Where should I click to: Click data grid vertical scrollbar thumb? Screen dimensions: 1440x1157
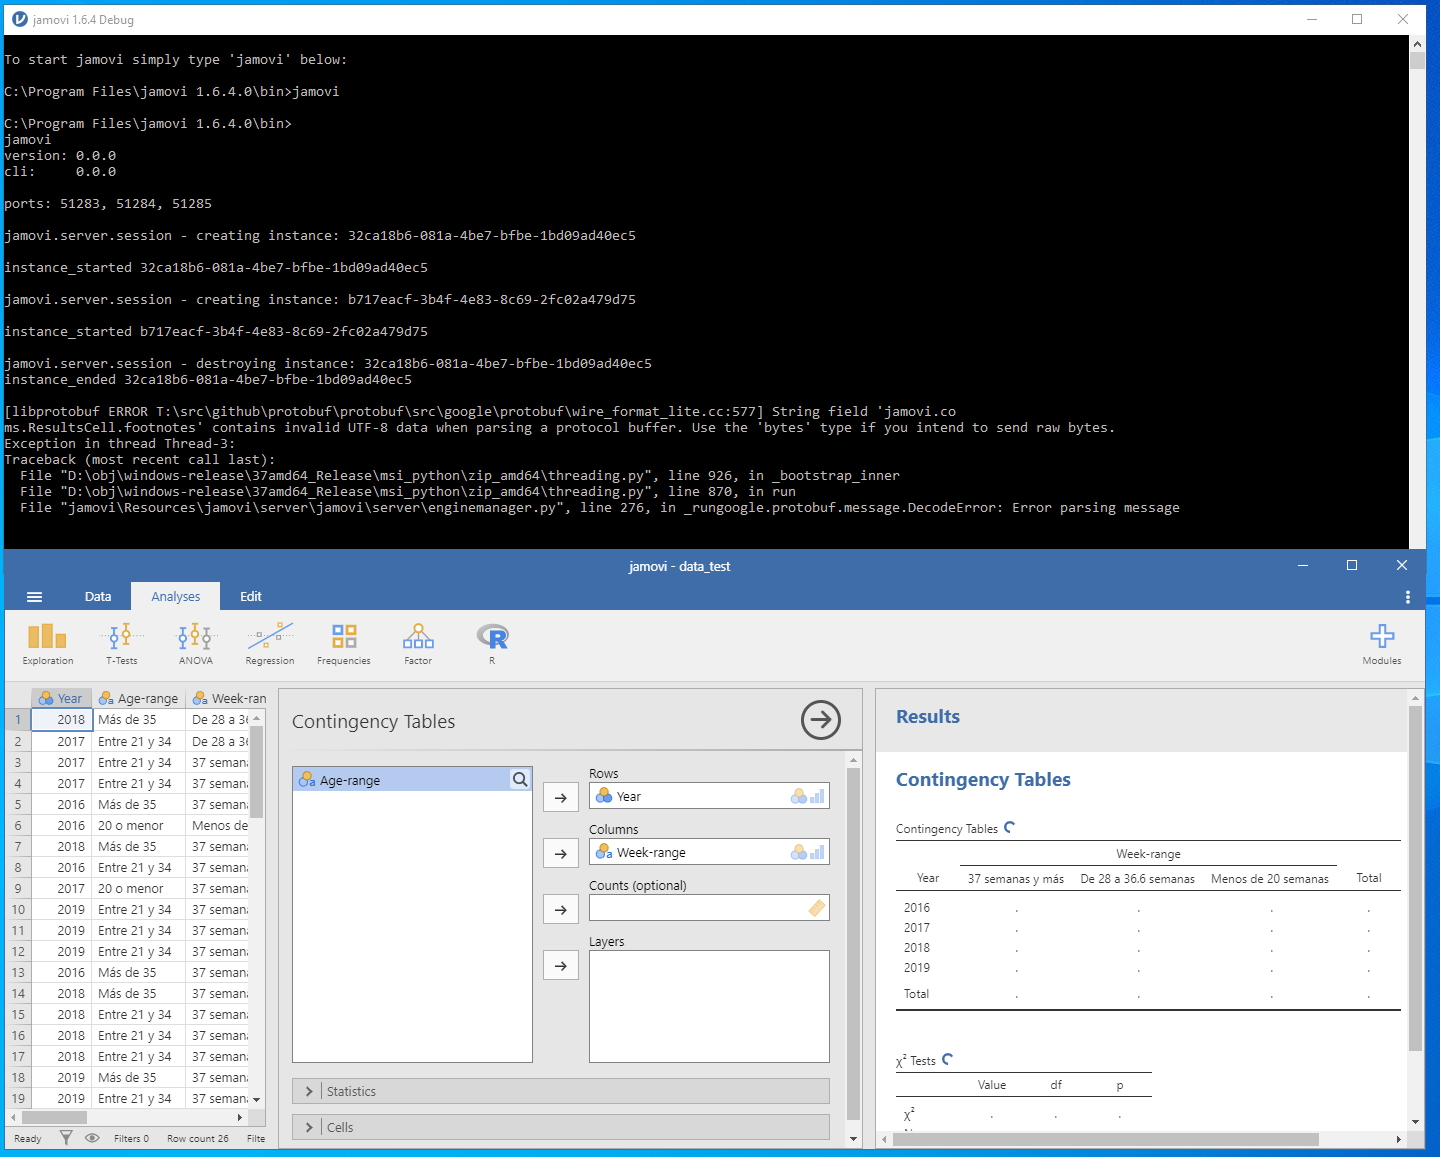[x=257, y=771]
